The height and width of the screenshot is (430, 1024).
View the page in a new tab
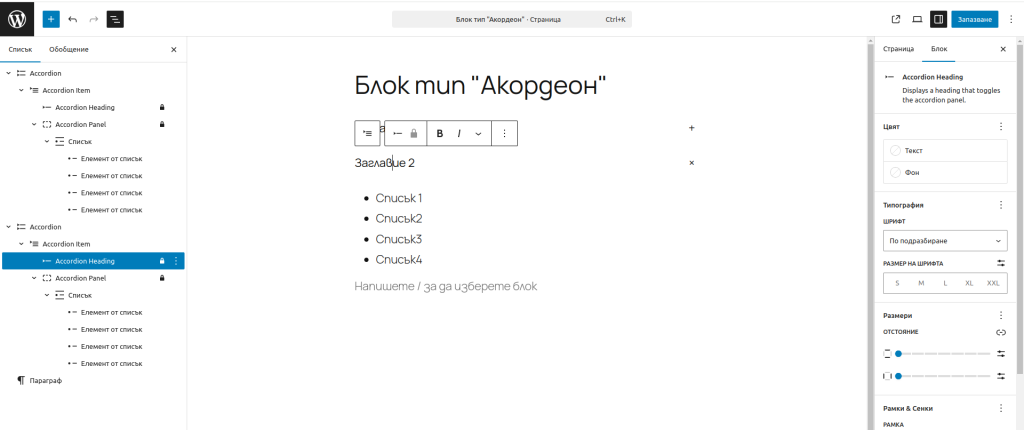pyautogui.click(x=895, y=19)
